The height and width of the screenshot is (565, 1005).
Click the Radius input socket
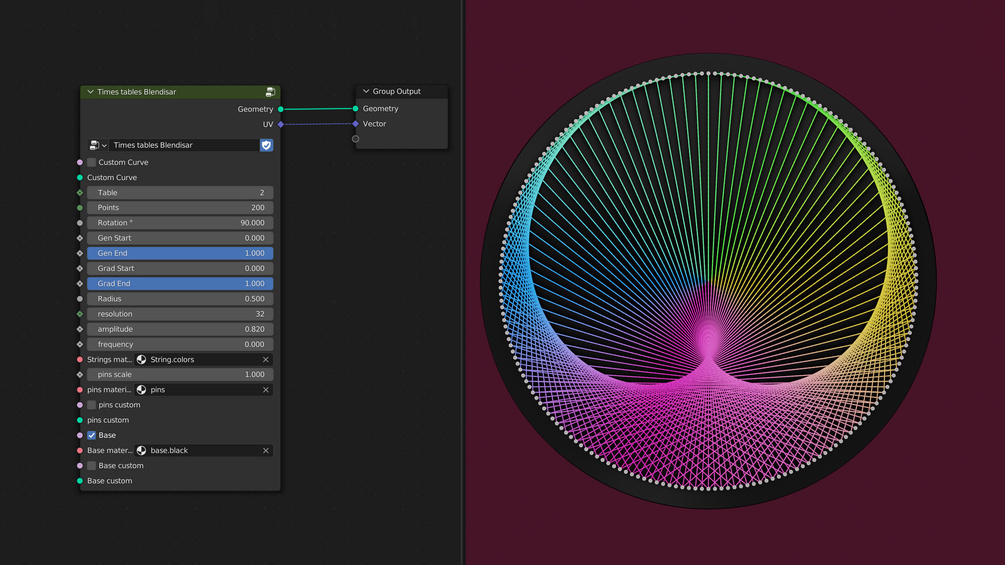(x=80, y=299)
